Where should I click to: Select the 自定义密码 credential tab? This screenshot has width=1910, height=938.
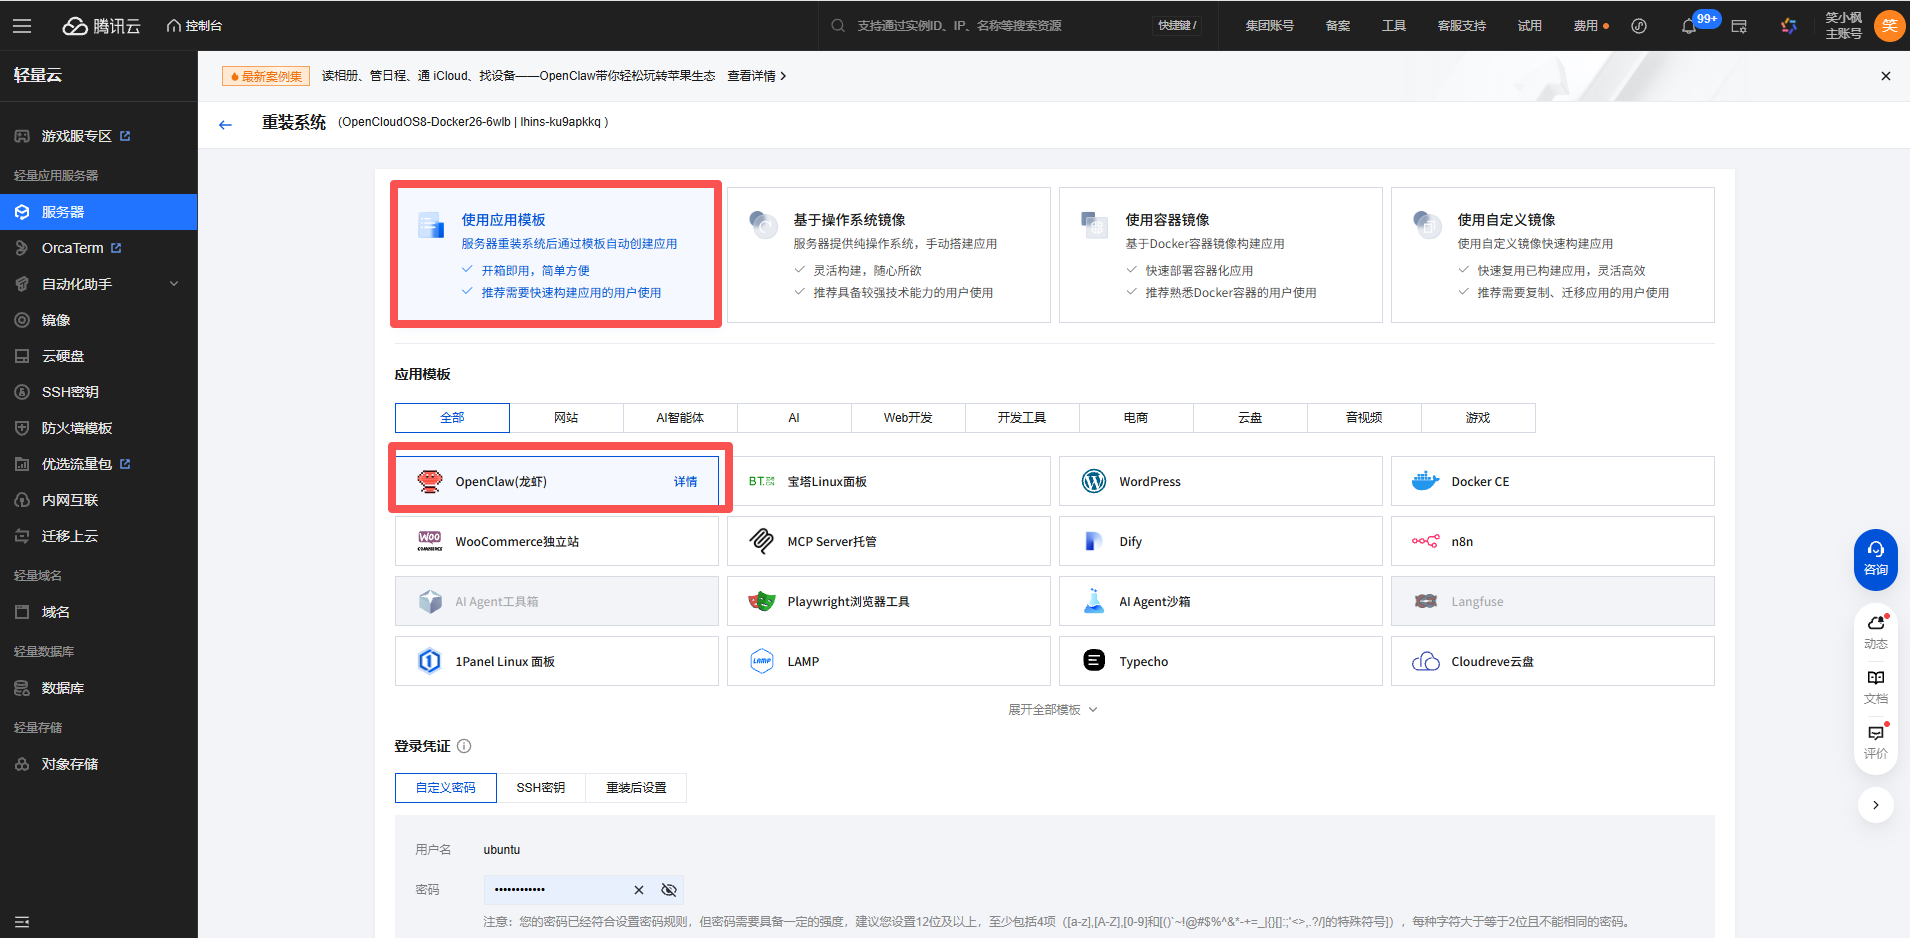coord(446,788)
